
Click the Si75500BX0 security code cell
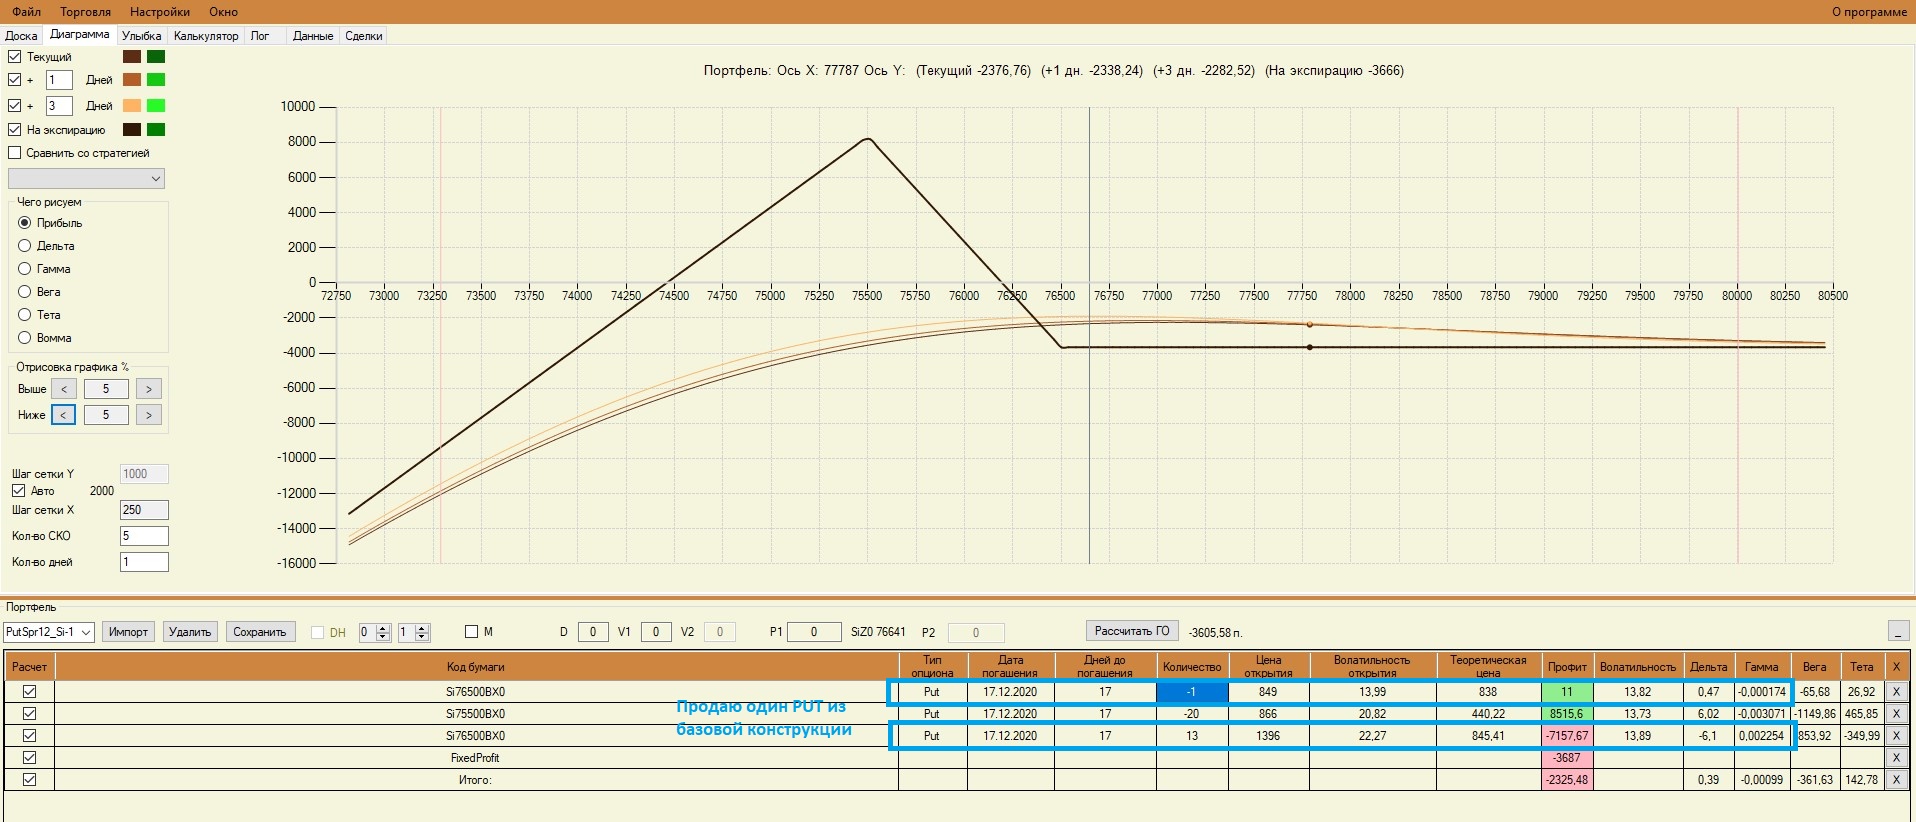pos(476,714)
